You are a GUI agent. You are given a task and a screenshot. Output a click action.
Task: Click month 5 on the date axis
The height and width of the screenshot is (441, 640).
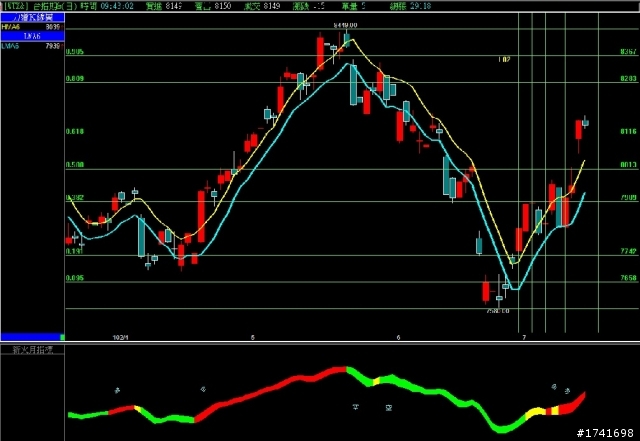(x=253, y=338)
